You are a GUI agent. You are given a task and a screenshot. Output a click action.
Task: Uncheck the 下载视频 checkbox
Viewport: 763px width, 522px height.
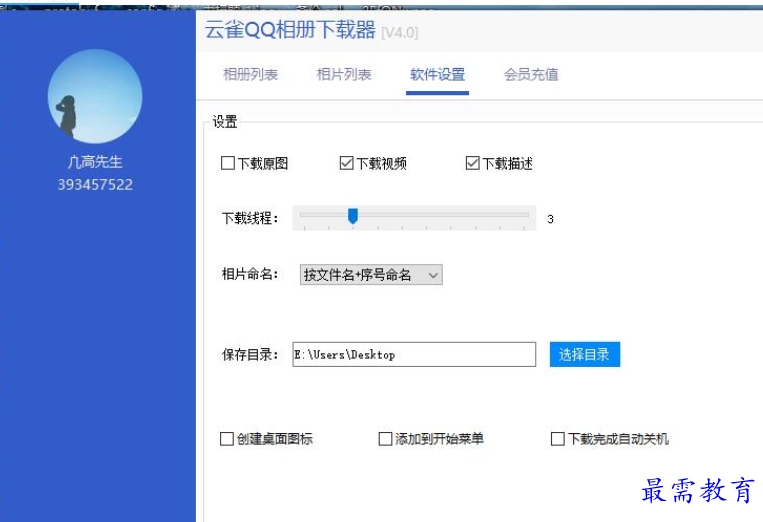[x=346, y=163]
